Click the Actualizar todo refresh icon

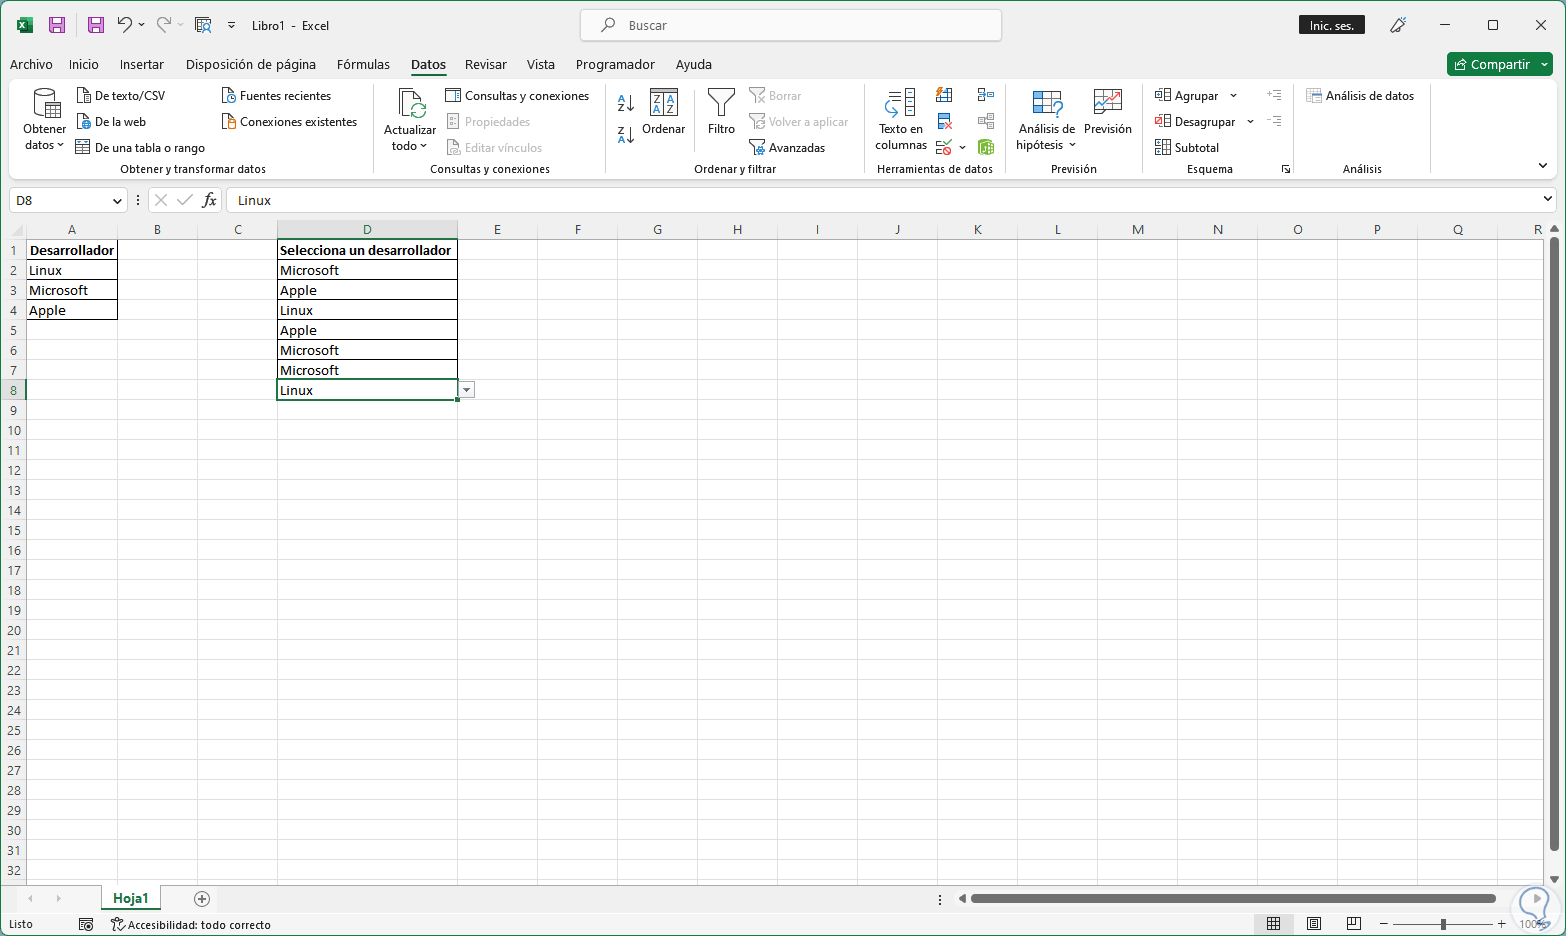tap(411, 103)
